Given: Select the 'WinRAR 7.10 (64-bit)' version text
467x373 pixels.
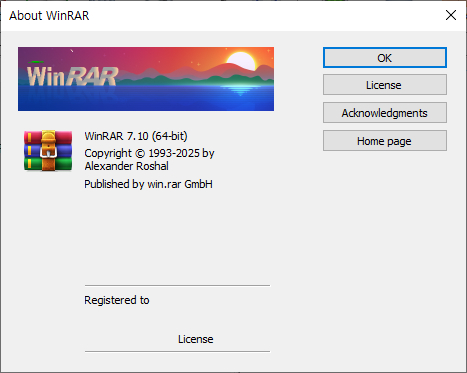Looking at the screenshot, I should [136, 136].
